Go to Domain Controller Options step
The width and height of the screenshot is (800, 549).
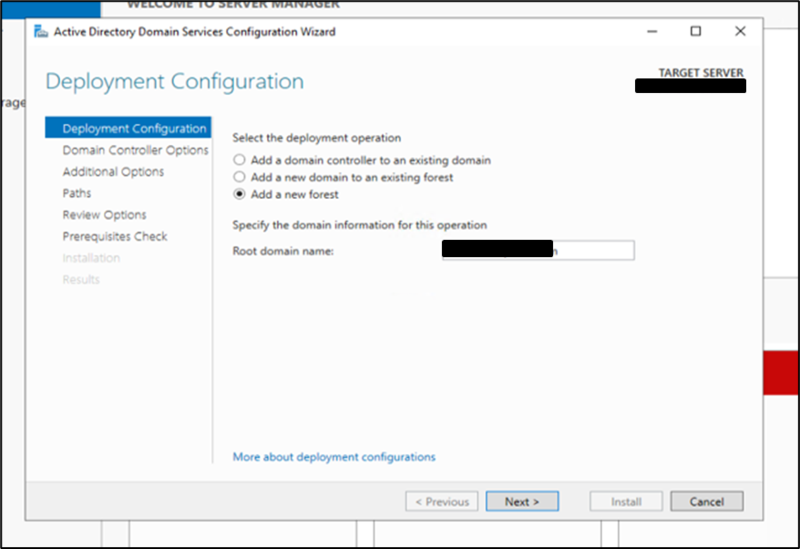(135, 150)
